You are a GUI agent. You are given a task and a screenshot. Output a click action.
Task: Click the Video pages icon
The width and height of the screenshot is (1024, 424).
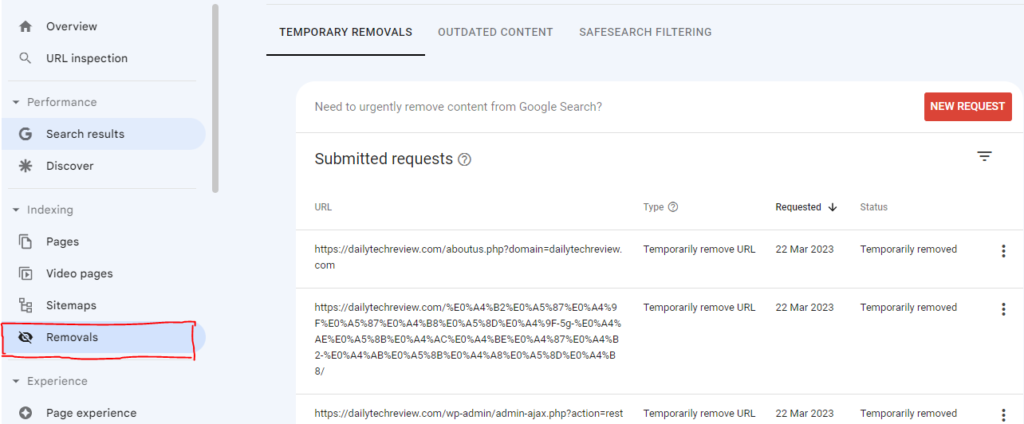(x=26, y=273)
